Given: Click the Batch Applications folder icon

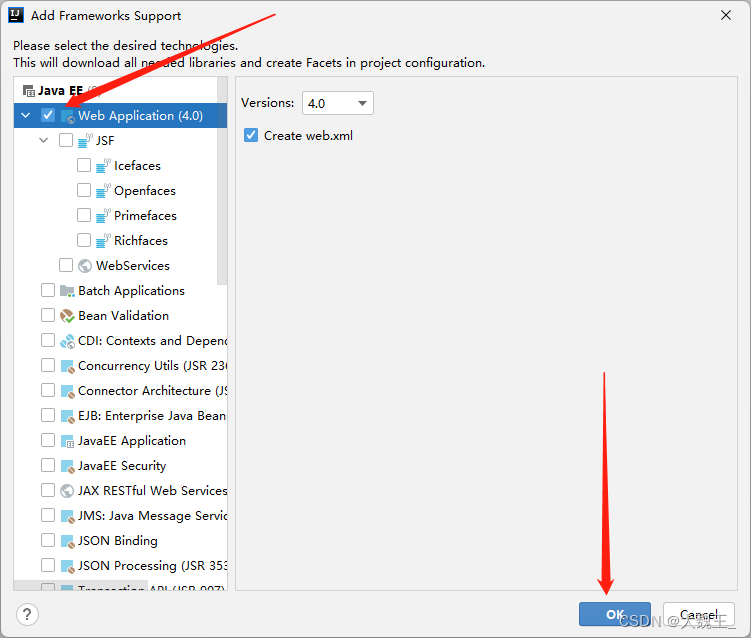Looking at the screenshot, I should [67, 291].
